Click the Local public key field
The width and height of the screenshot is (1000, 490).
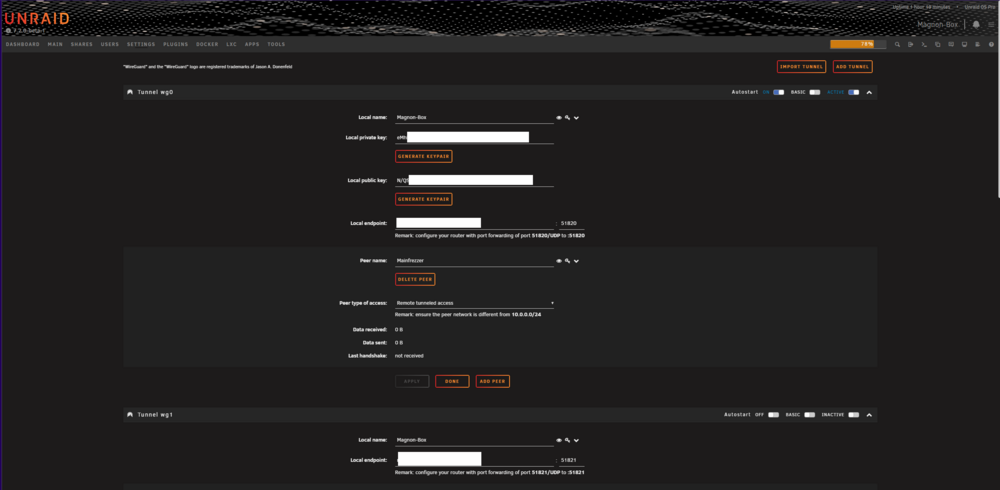[x=474, y=181]
